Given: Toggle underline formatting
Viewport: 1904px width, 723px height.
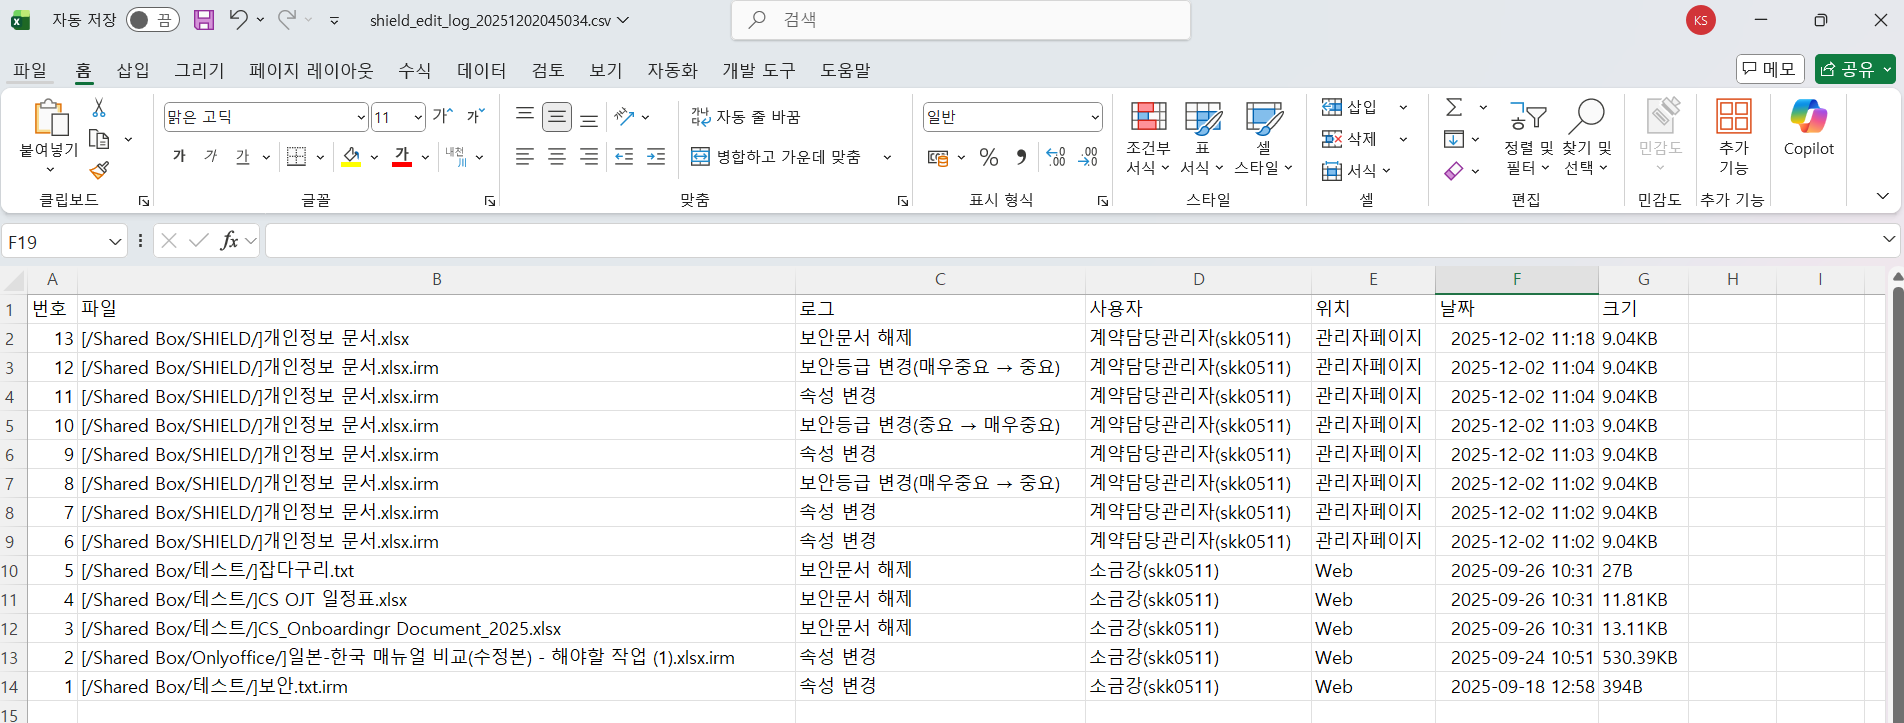Looking at the screenshot, I should tap(243, 156).
